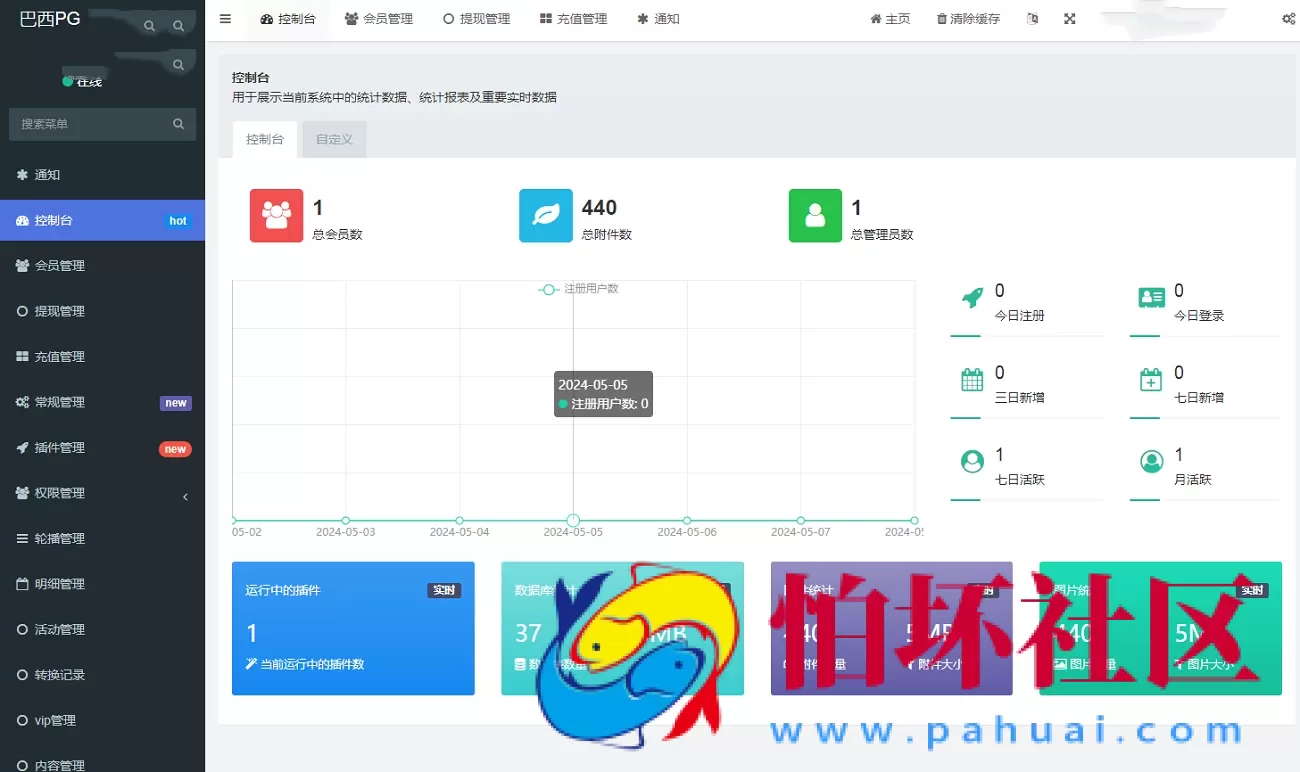Image resolution: width=1300 pixels, height=772 pixels.
Task: Open the settings gear at top right
Action: (1288, 18)
